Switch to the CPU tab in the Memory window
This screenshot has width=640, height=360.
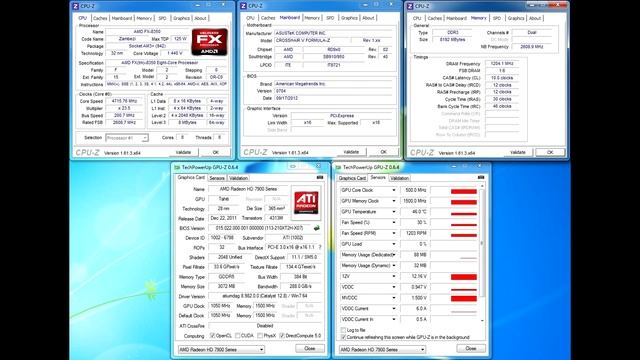(417, 18)
